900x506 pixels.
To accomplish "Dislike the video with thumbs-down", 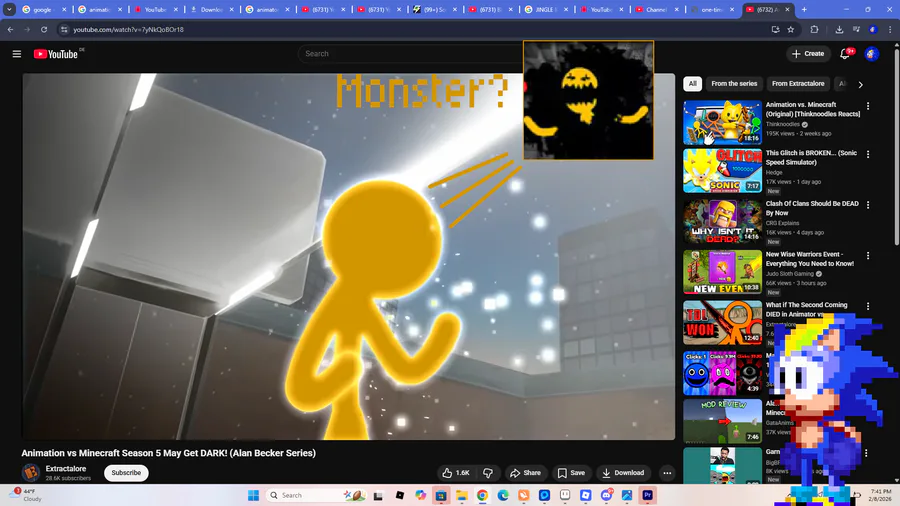I will (488, 473).
